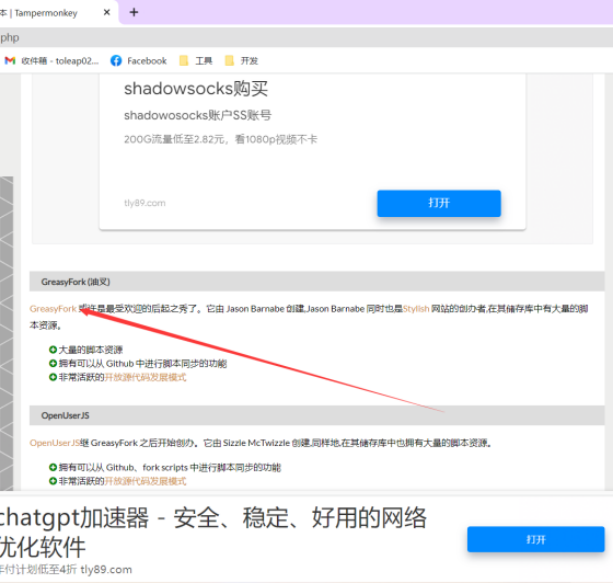Click 打开 button in chatgpt加速器 banner

pyautogui.click(x=536, y=540)
